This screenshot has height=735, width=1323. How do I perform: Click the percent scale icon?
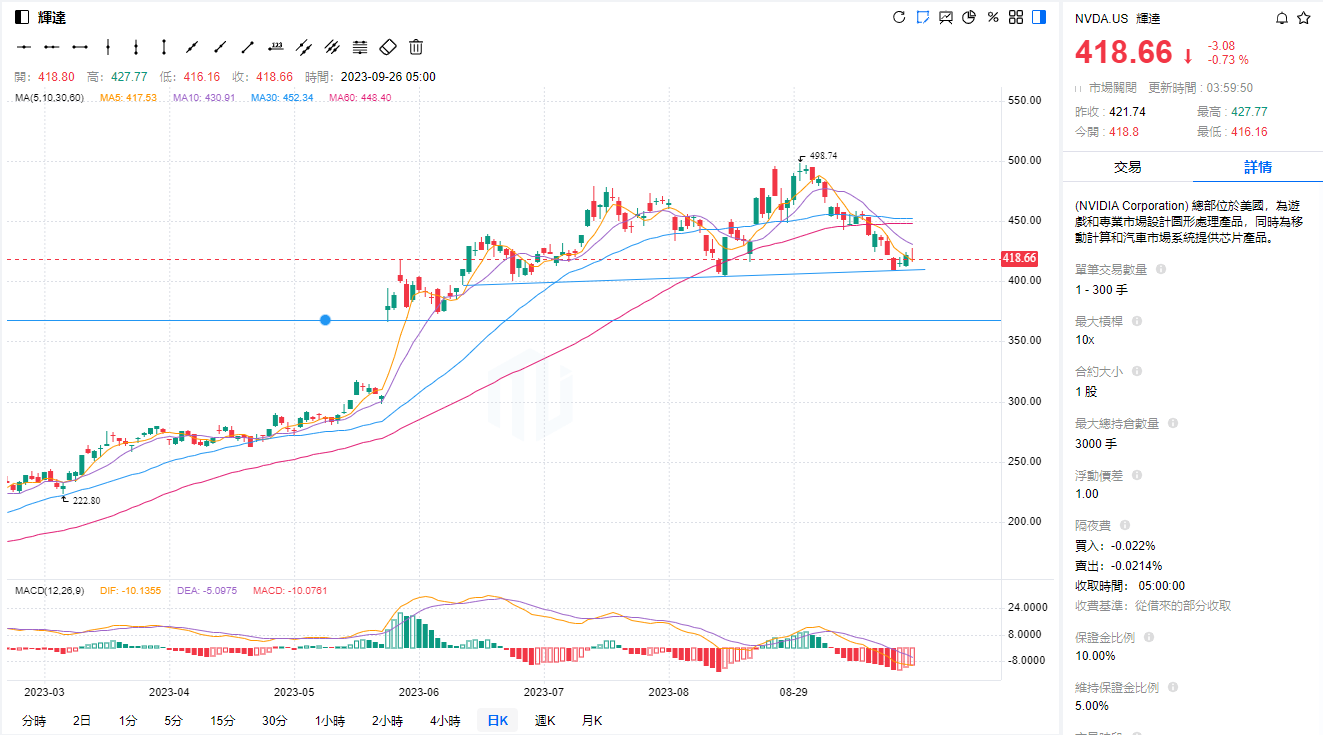[993, 17]
